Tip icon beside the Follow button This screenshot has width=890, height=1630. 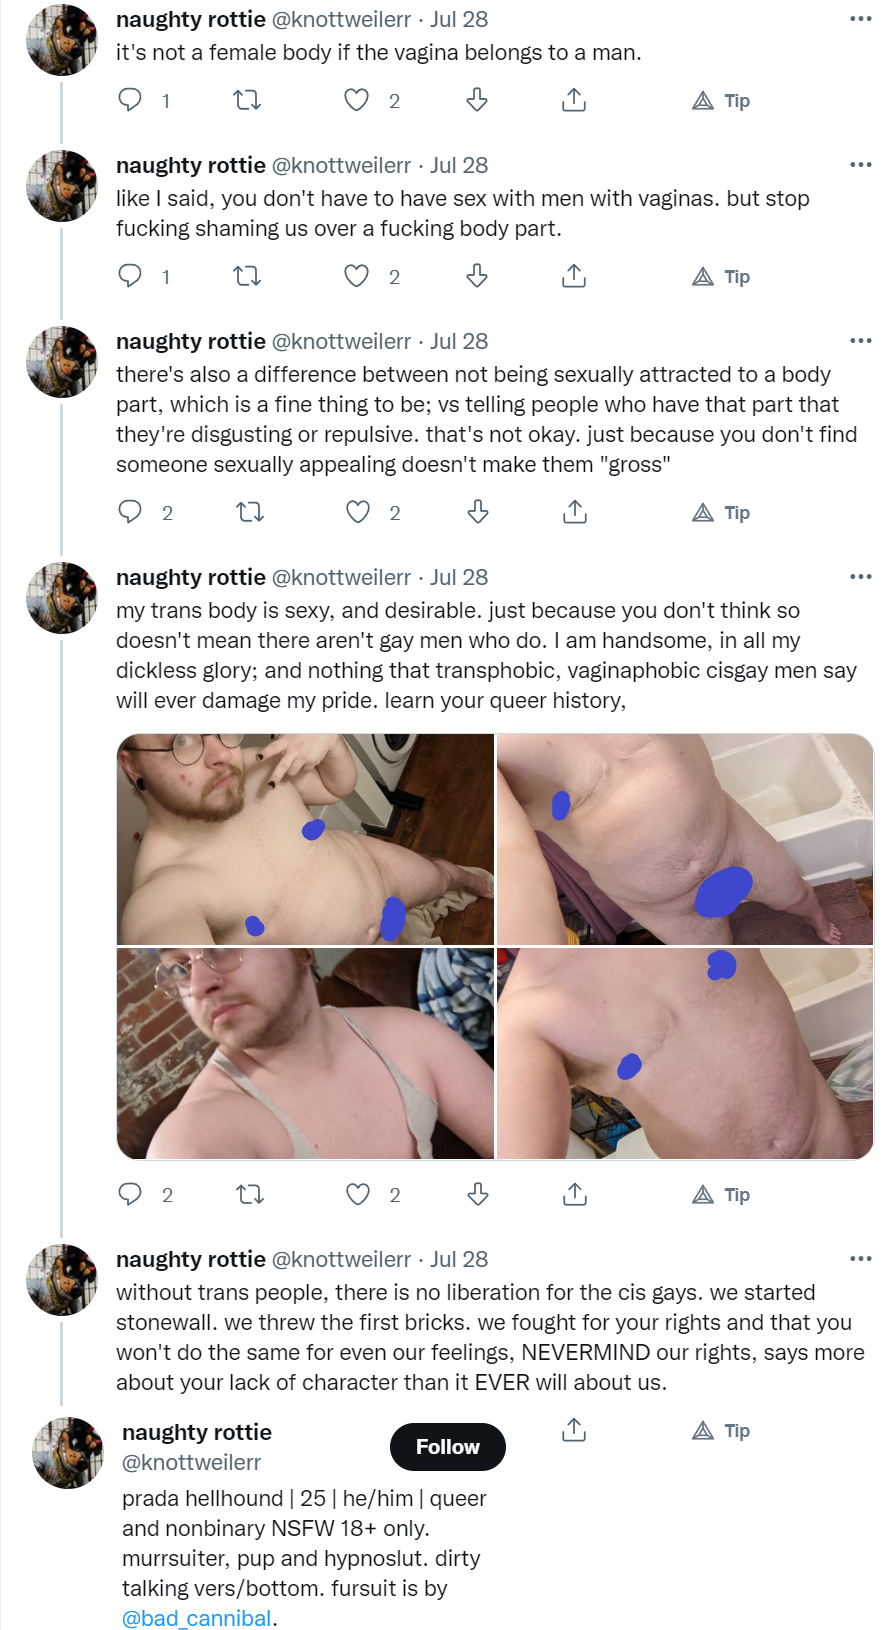pos(721,1431)
